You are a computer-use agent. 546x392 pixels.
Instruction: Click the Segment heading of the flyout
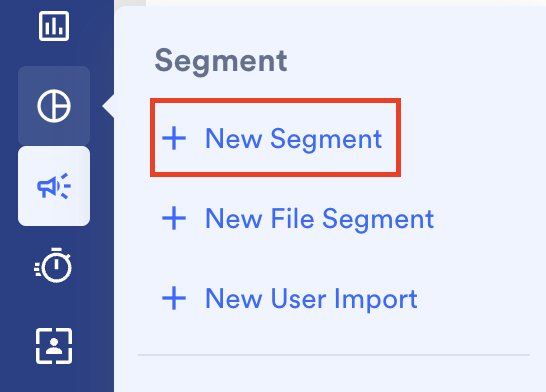click(x=221, y=62)
